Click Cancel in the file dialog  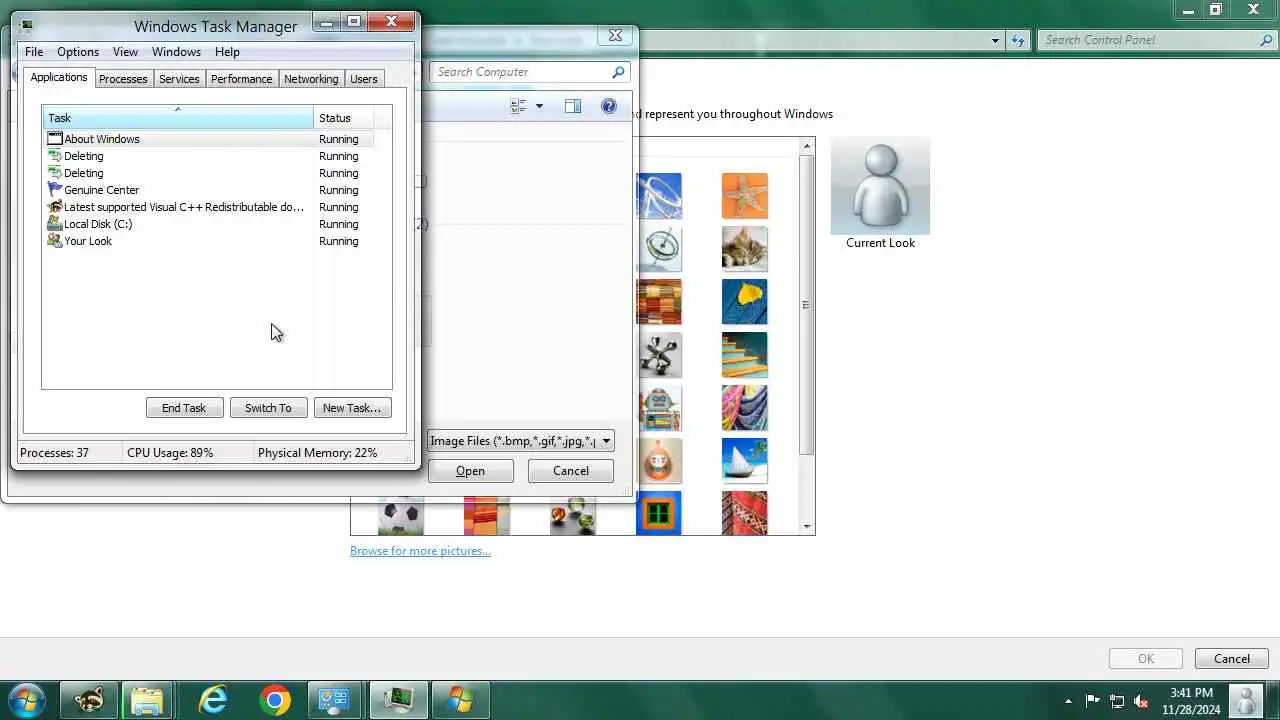571,471
